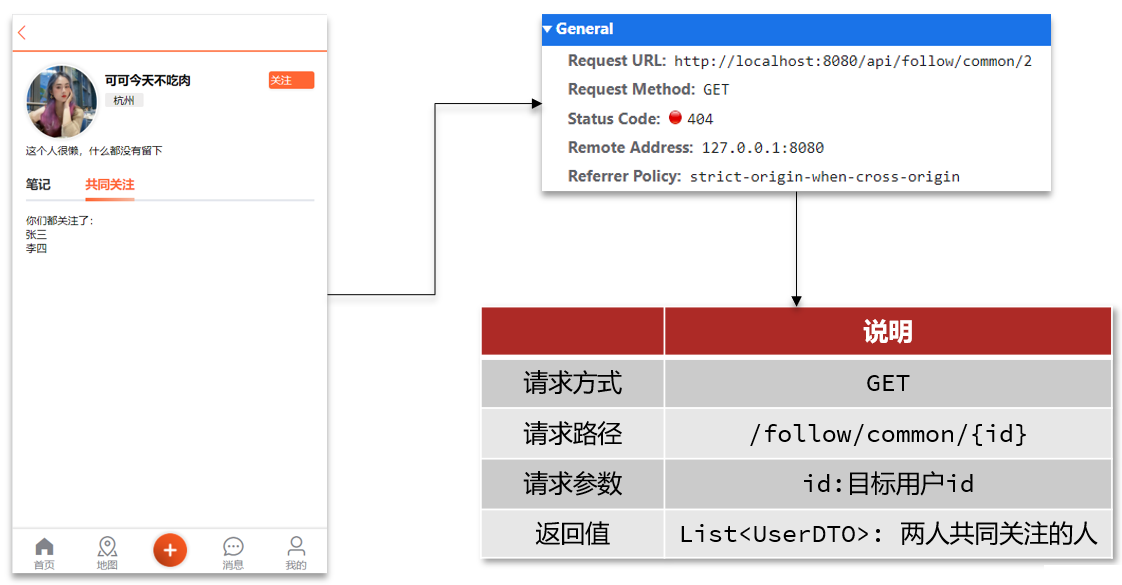
Task: Click the Request Method GET value
Action: [716, 90]
